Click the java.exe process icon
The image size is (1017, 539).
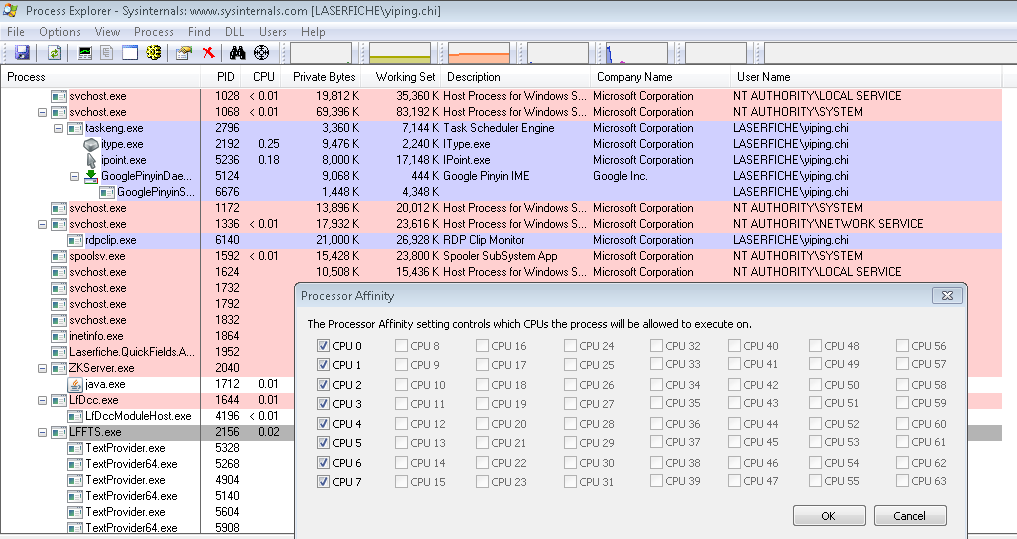(75, 384)
